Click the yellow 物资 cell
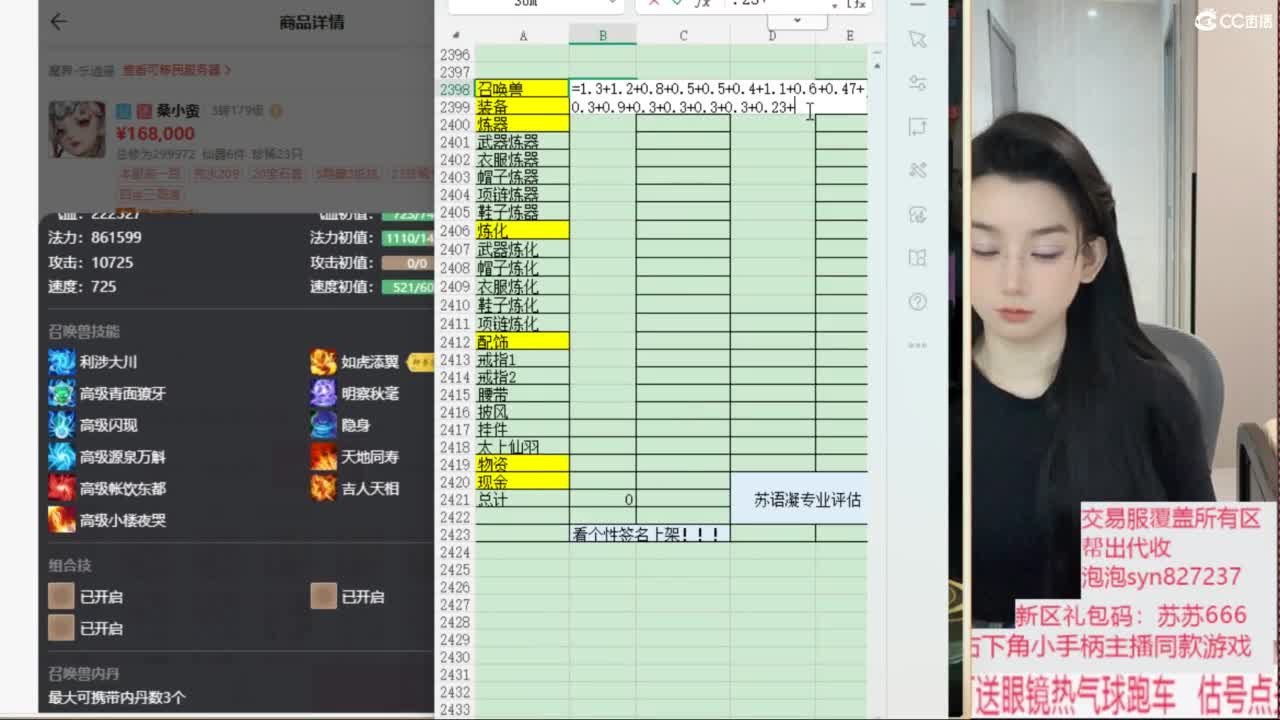 click(x=522, y=464)
